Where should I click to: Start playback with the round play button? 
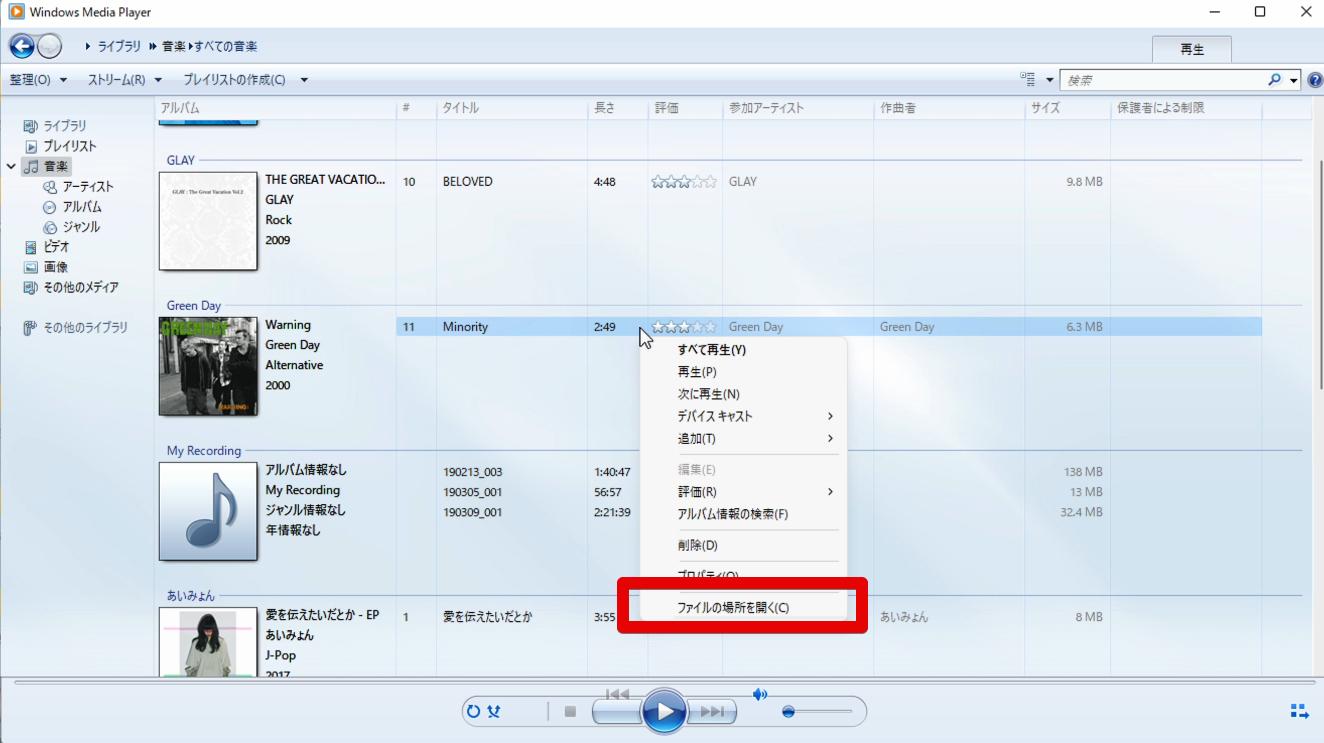[664, 712]
